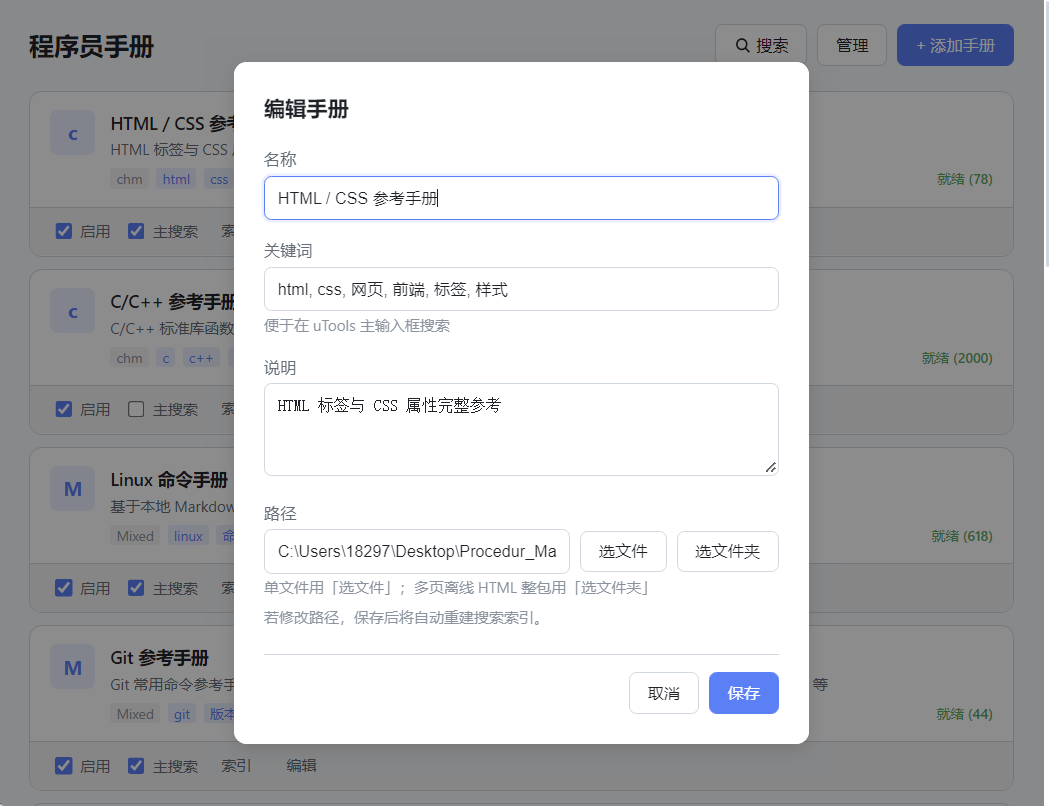
Task: Click the 路径 path text field
Action: [416, 551]
